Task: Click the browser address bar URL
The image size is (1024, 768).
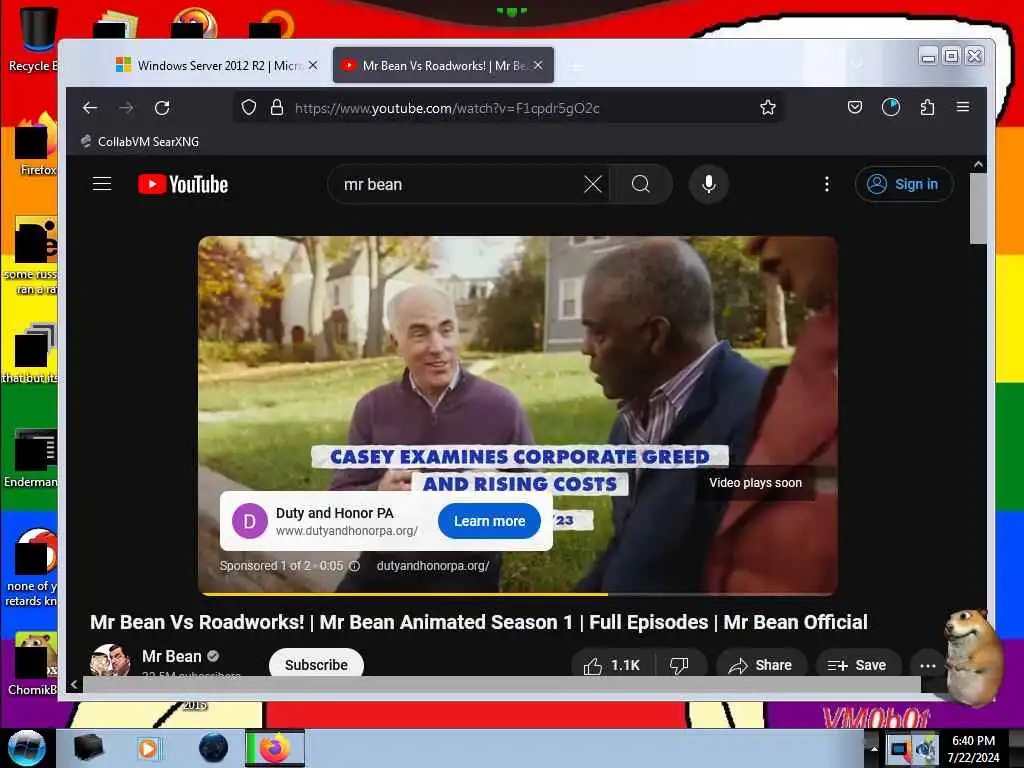Action: click(447, 108)
